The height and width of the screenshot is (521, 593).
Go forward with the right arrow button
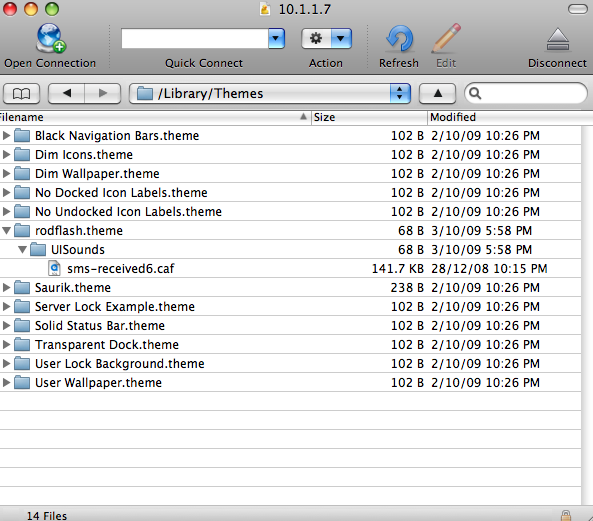(x=102, y=93)
